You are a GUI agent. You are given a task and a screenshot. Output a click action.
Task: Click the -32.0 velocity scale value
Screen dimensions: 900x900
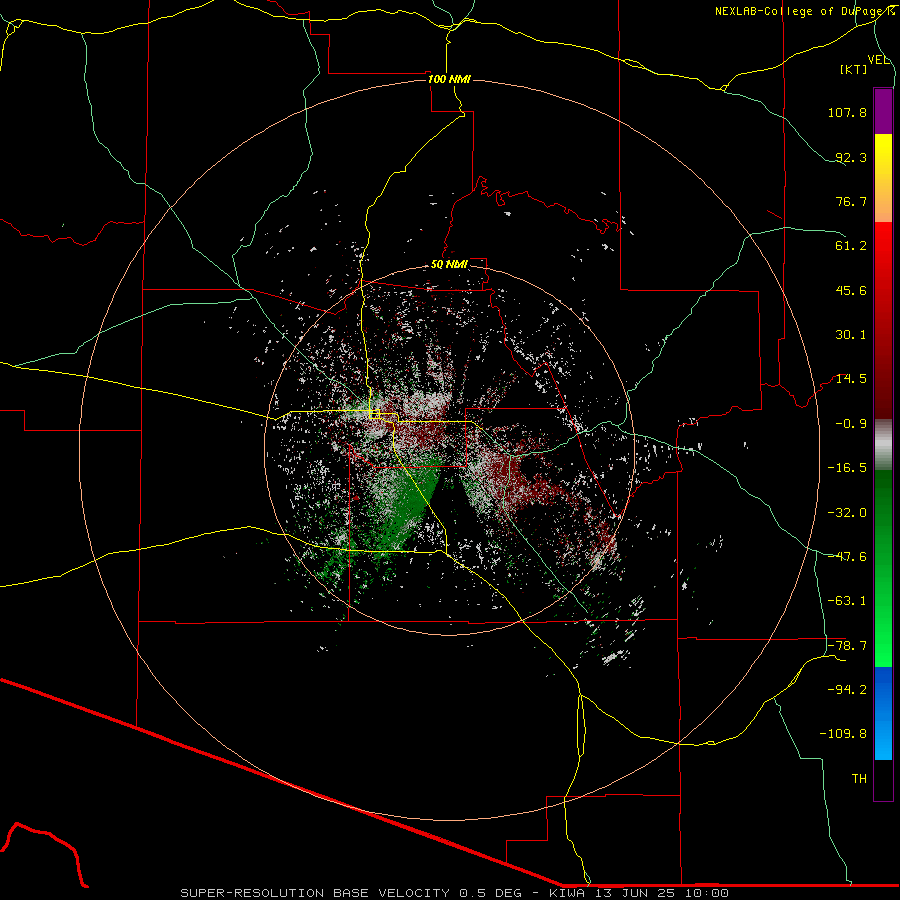(x=847, y=513)
